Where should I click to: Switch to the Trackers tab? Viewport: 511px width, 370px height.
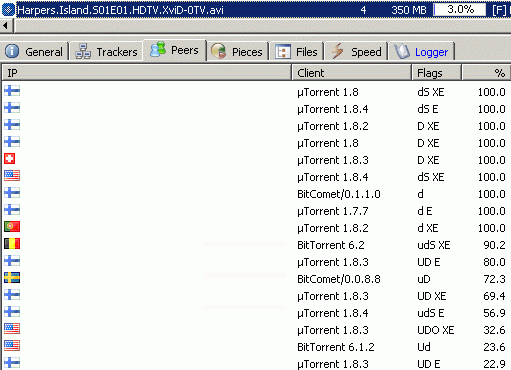point(106,52)
